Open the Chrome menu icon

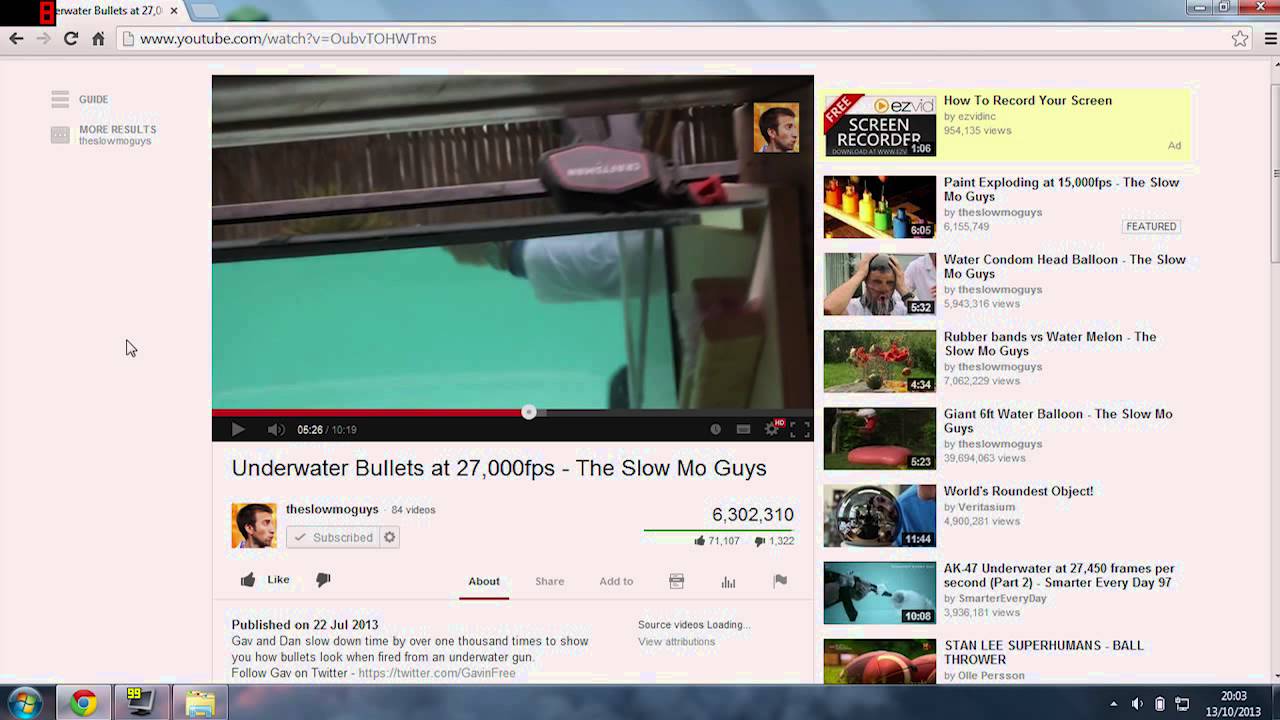(x=1271, y=39)
